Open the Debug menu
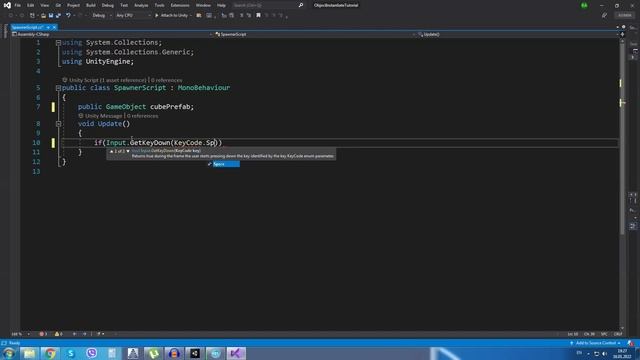 pos(108,5)
